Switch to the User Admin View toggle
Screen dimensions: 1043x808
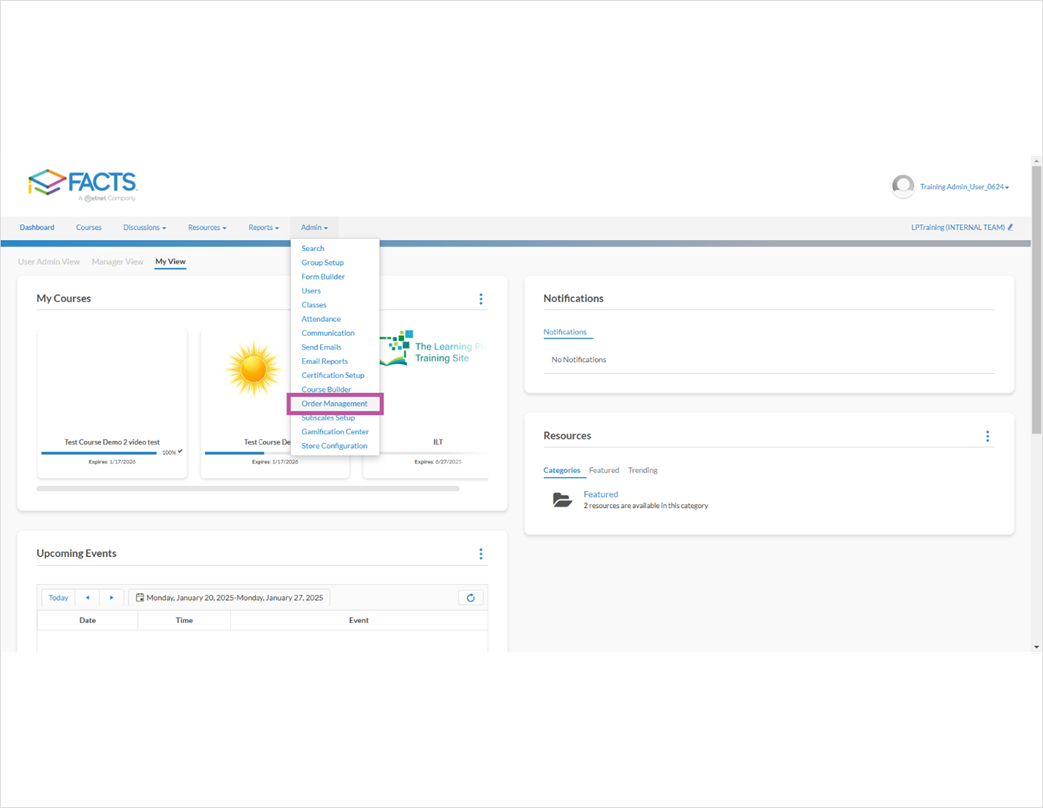[48, 261]
